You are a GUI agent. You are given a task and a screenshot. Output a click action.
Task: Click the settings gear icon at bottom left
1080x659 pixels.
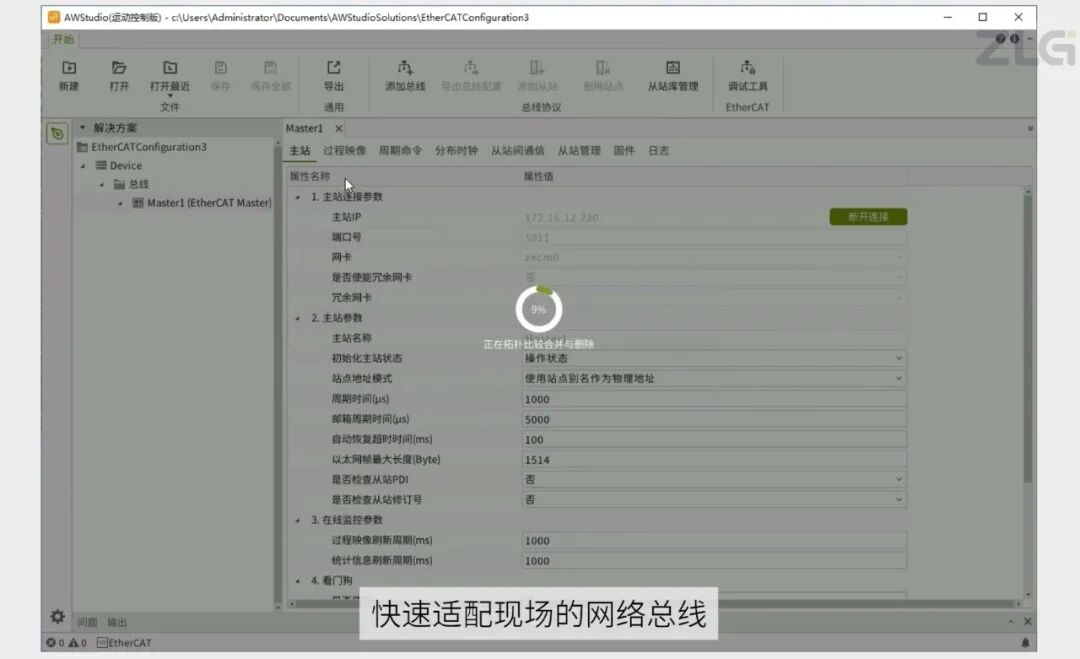[58, 616]
